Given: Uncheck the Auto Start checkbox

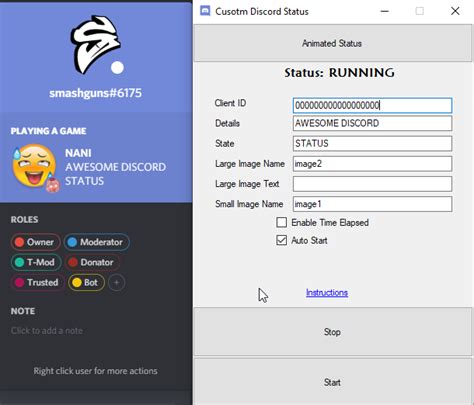Looking at the screenshot, I should tap(282, 240).
